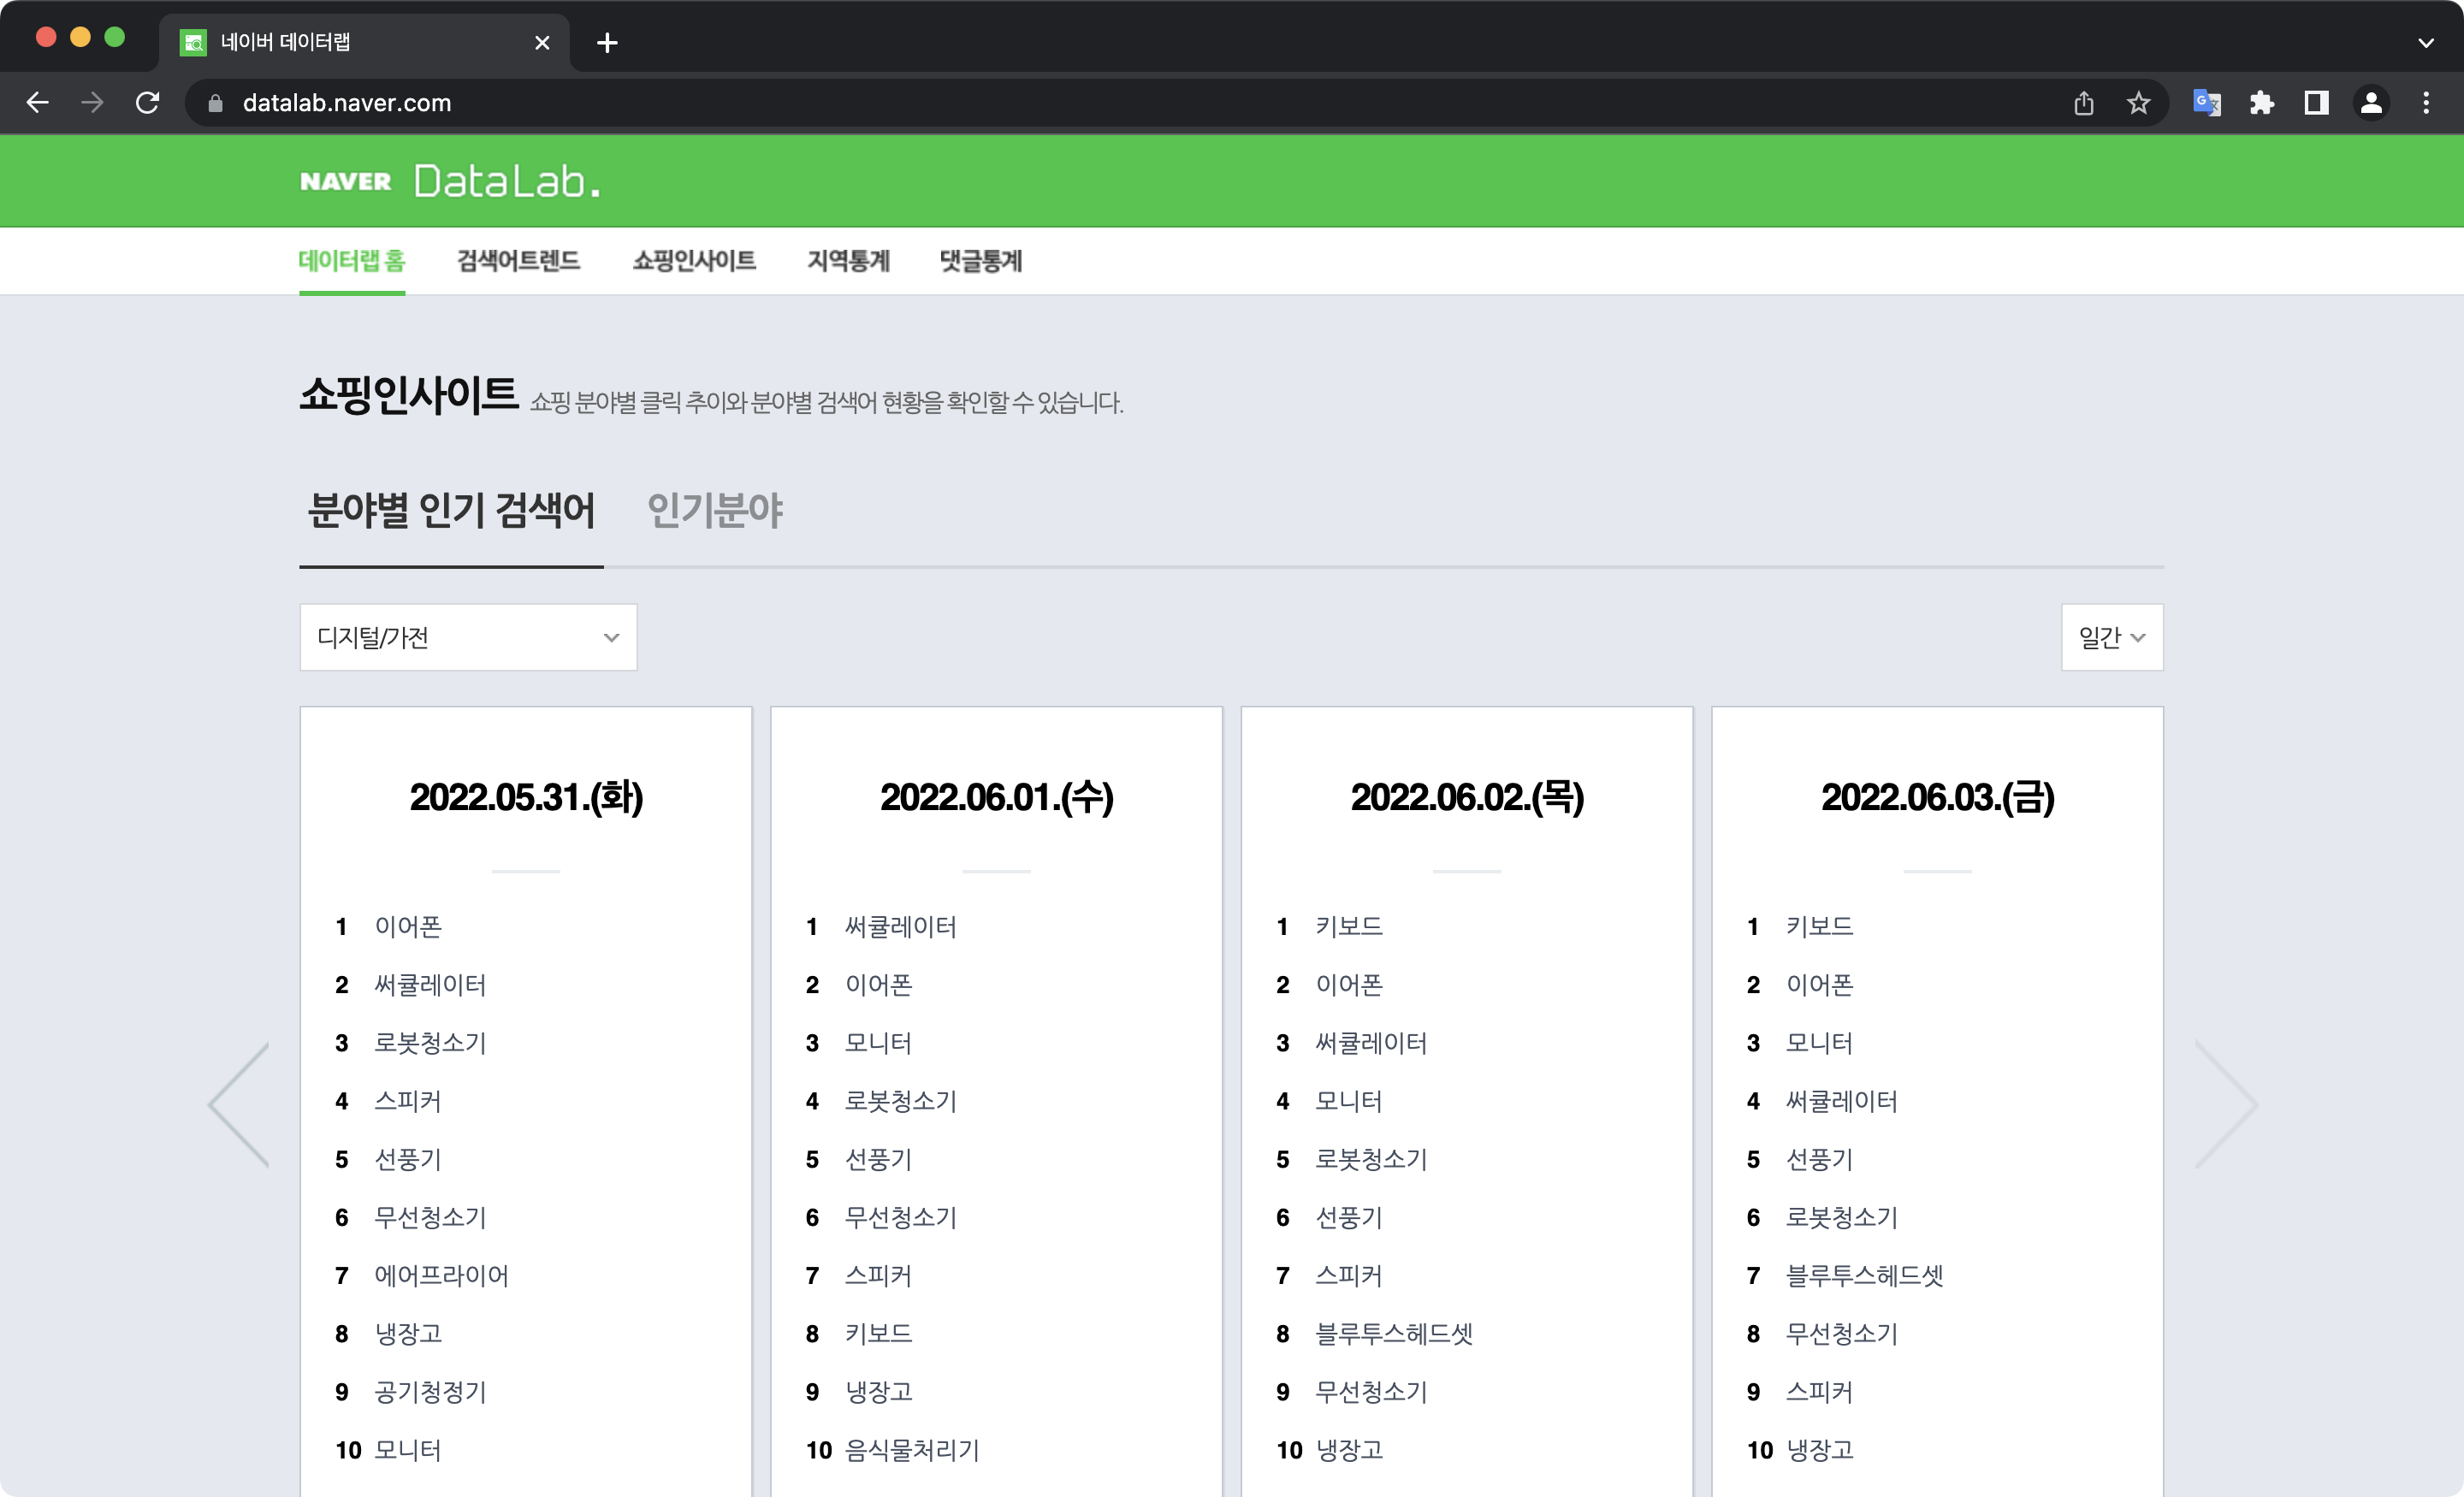Select the 지역통계 menu item
The height and width of the screenshot is (1497, 2464).
[848, 261]
